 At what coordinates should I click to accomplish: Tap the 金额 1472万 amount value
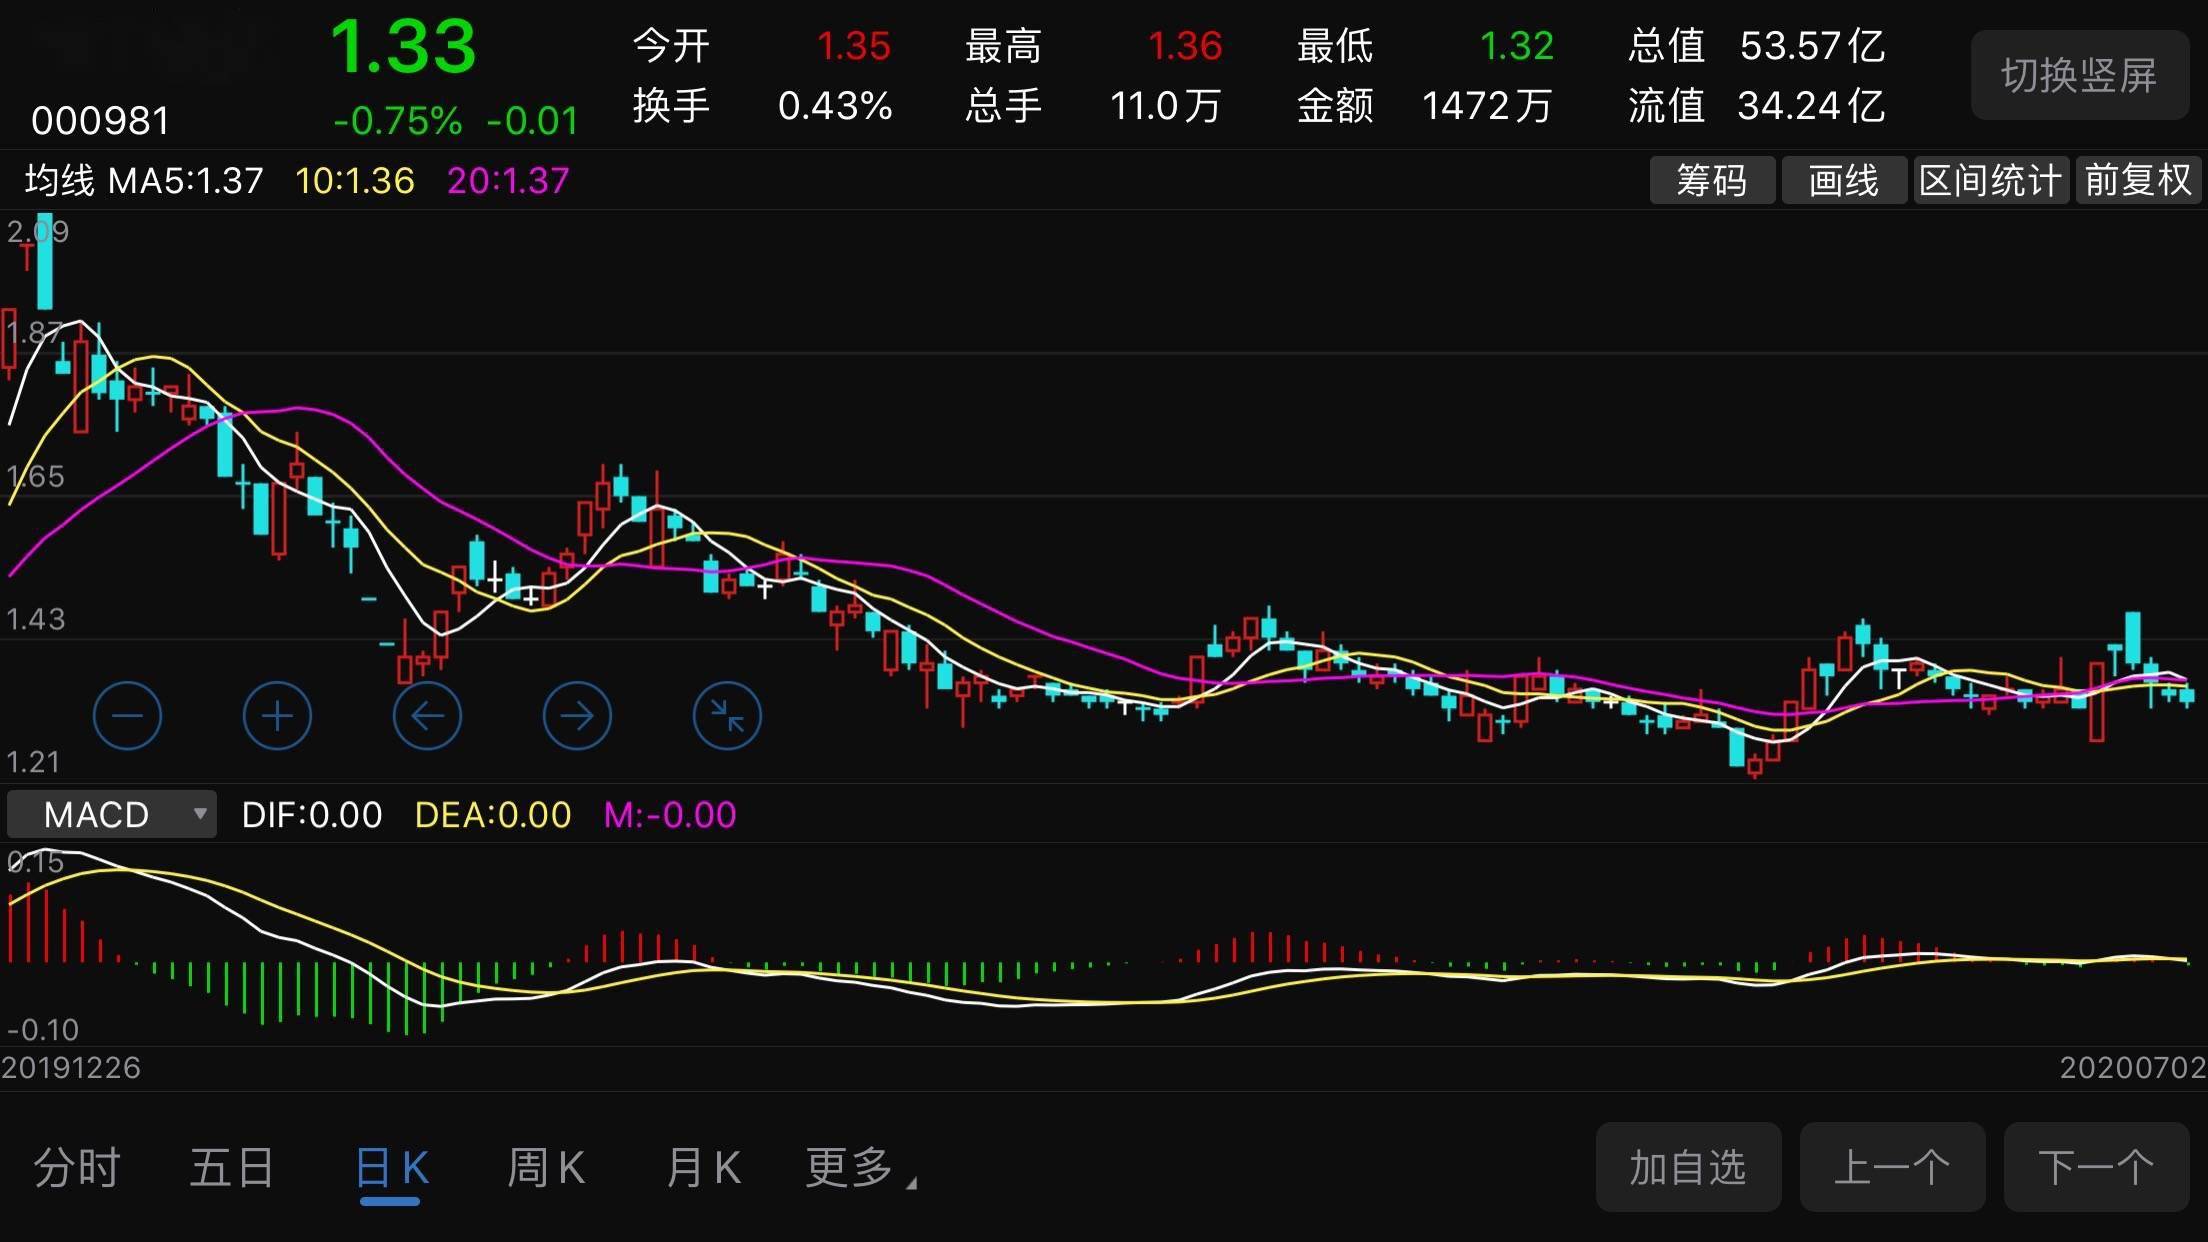point(1425,105)
